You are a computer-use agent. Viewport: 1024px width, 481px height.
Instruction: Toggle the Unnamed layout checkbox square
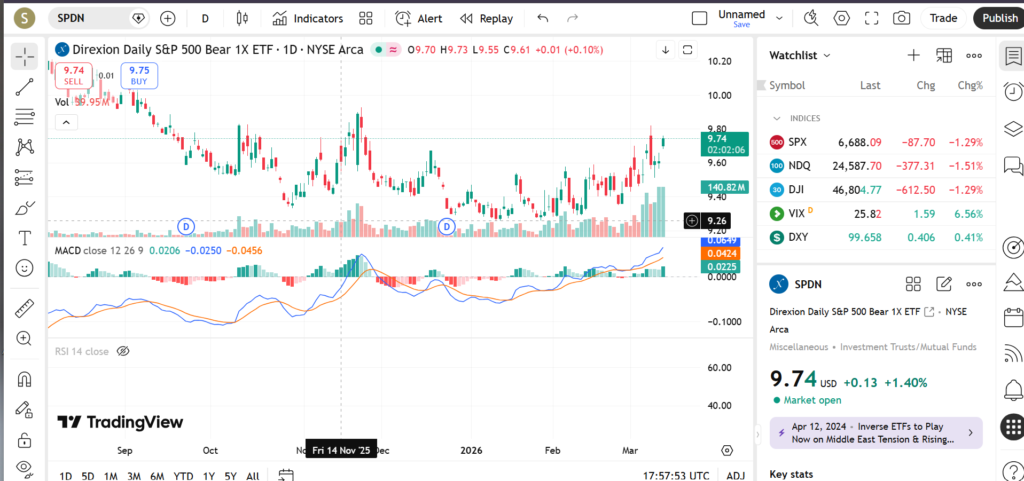[x=700, y=18]
